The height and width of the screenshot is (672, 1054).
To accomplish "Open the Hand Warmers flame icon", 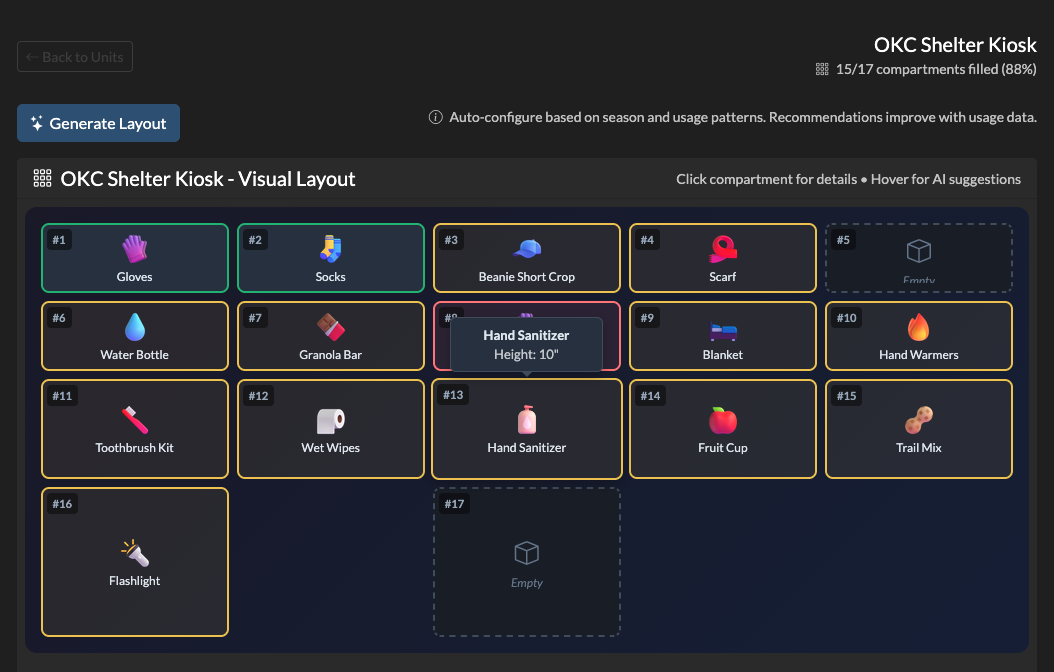I will click(x=919, y=327).
